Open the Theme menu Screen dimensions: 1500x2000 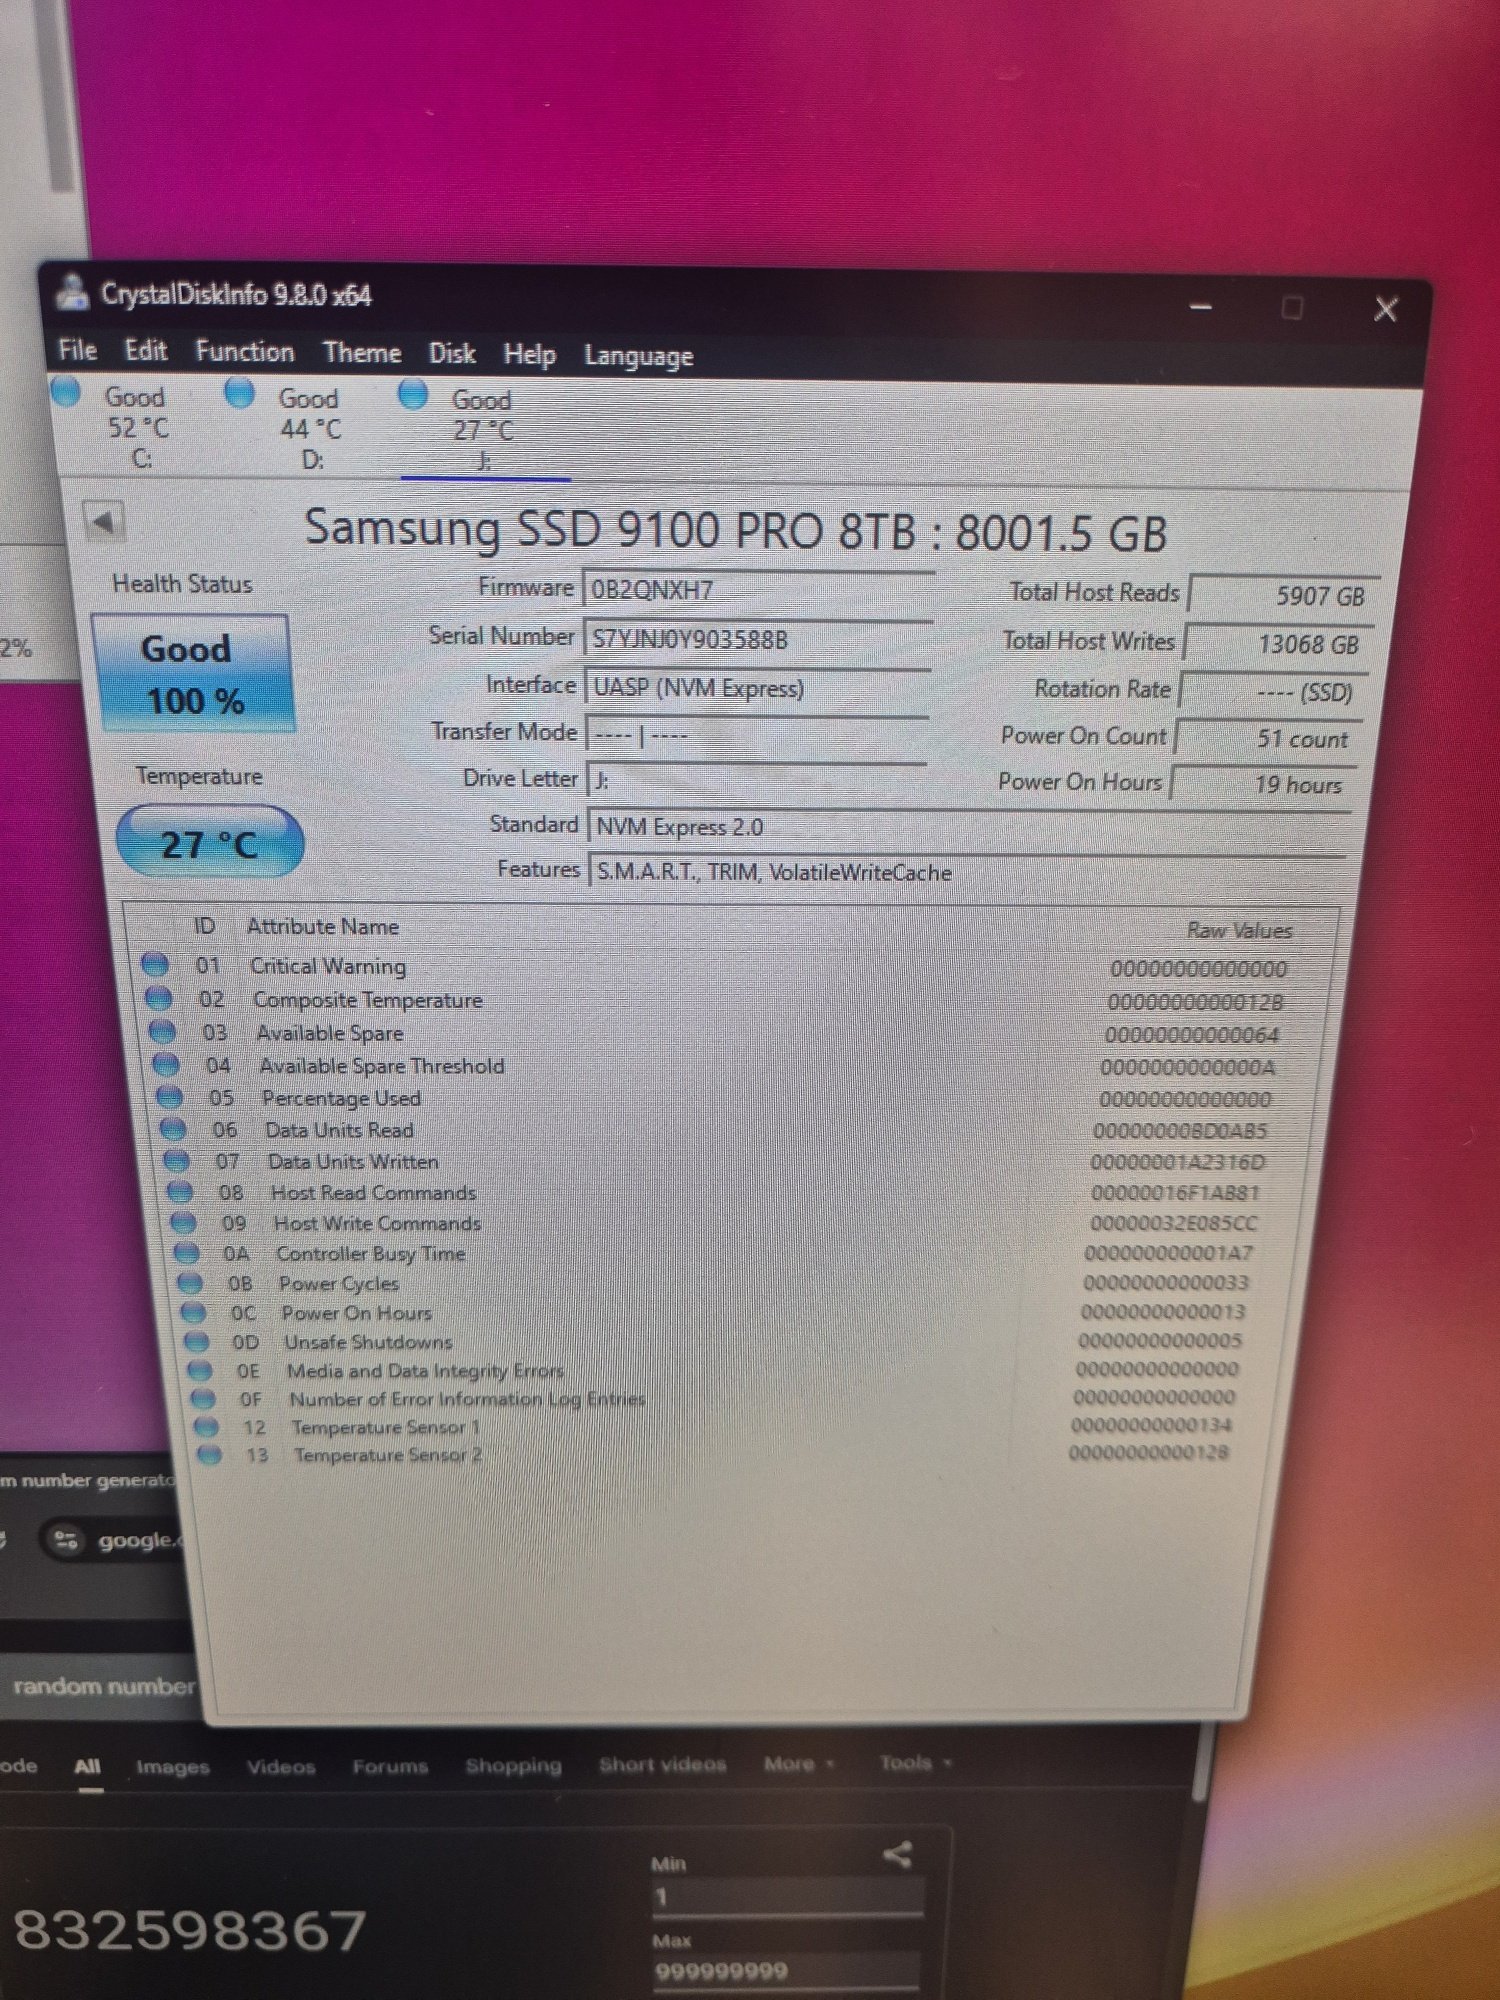click(x=362, y=353)
